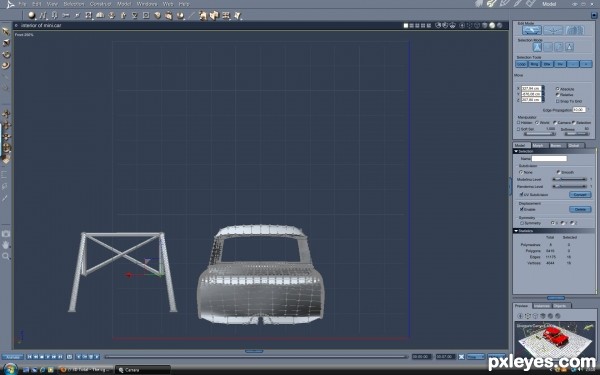Click the collapse handle above the Preview panel
The image size is (600, 375).
pos(556,298)
